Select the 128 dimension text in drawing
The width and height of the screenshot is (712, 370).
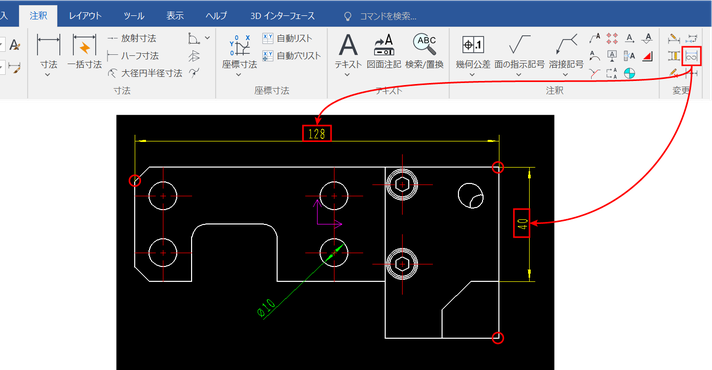coord(317,133)
